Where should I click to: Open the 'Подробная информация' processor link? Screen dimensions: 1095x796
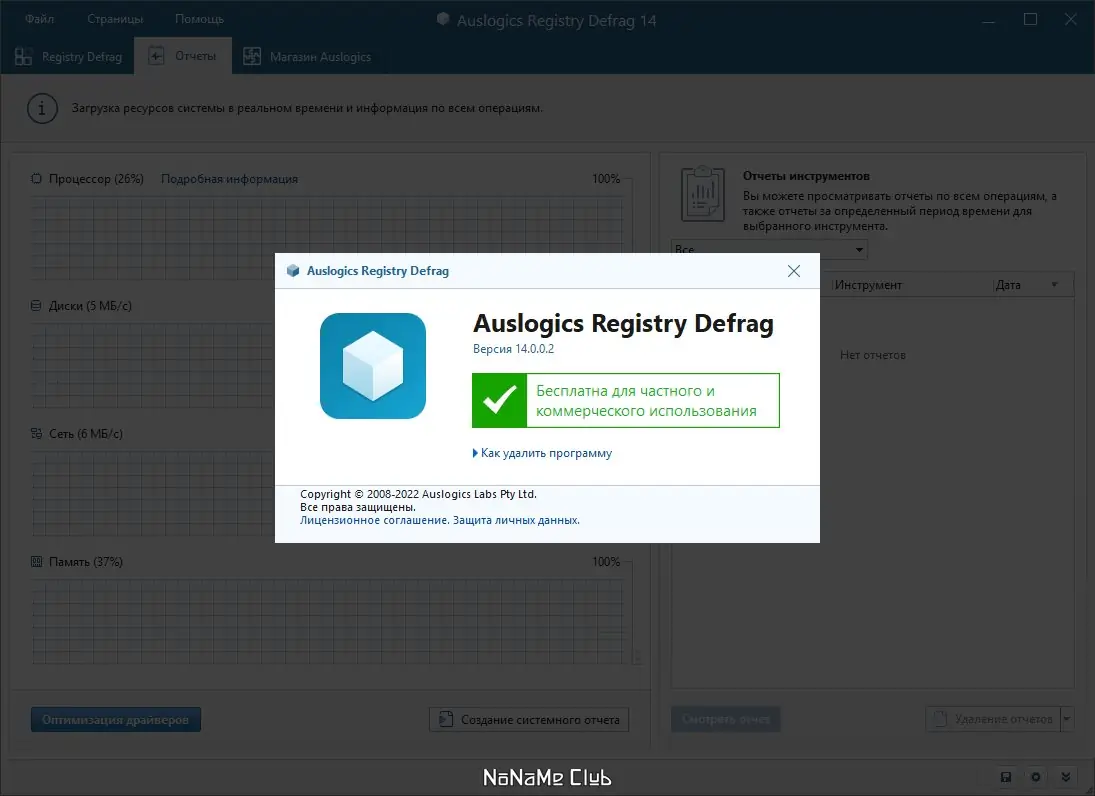229,179
